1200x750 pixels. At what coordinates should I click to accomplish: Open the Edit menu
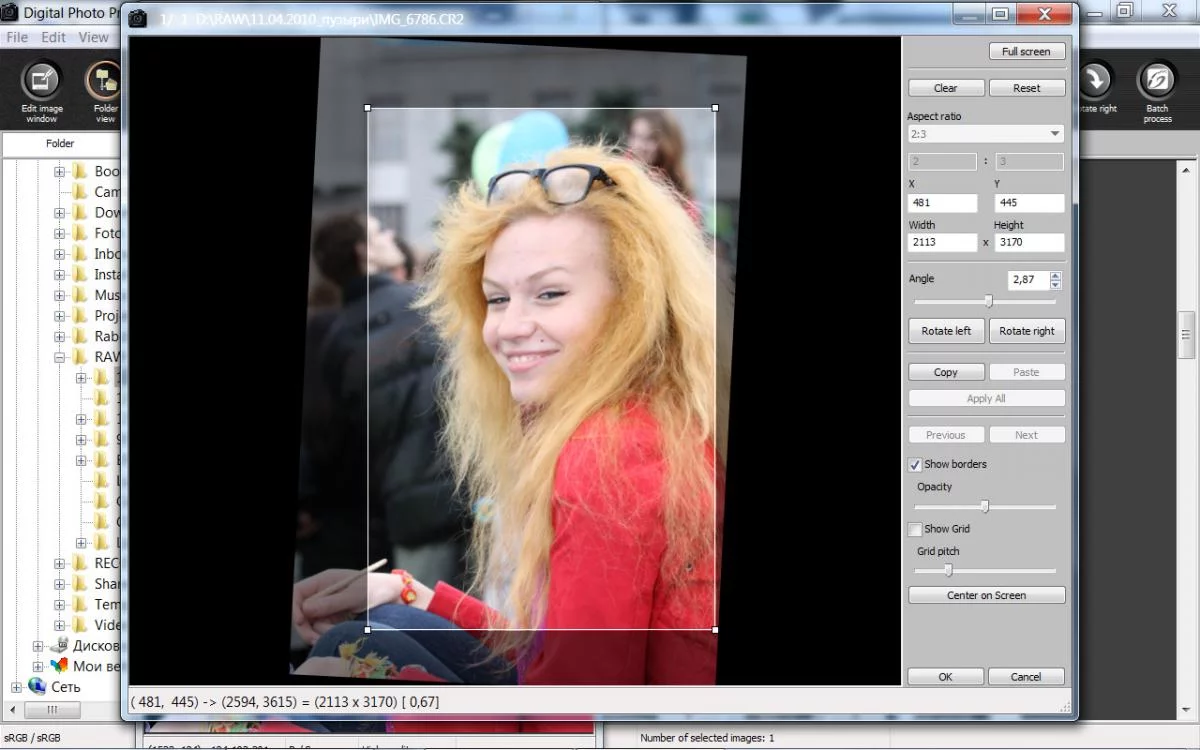[53, 37]
